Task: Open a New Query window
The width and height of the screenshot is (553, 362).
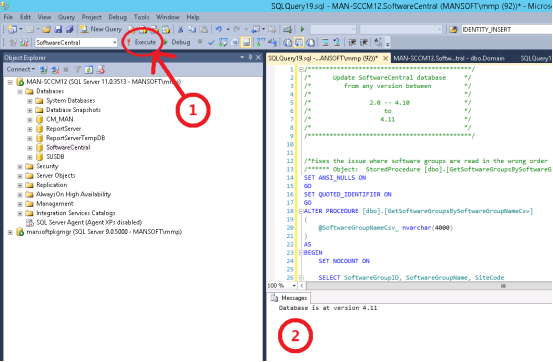Action: click(x=101, y=29)
